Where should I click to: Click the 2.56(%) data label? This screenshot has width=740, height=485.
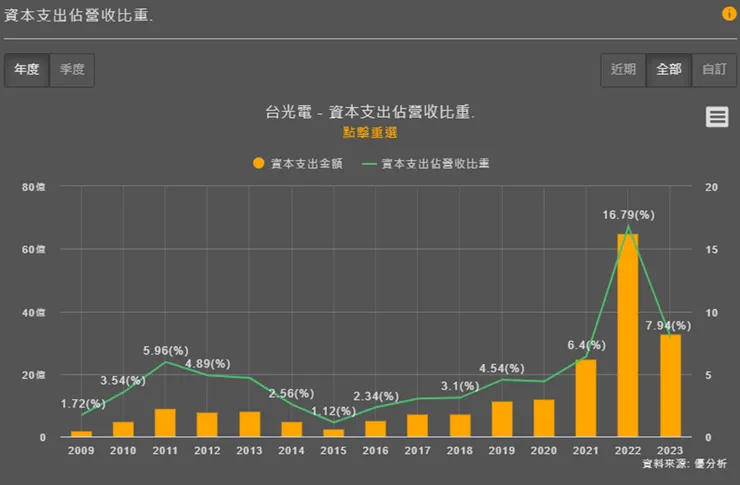tap(291, 393)
